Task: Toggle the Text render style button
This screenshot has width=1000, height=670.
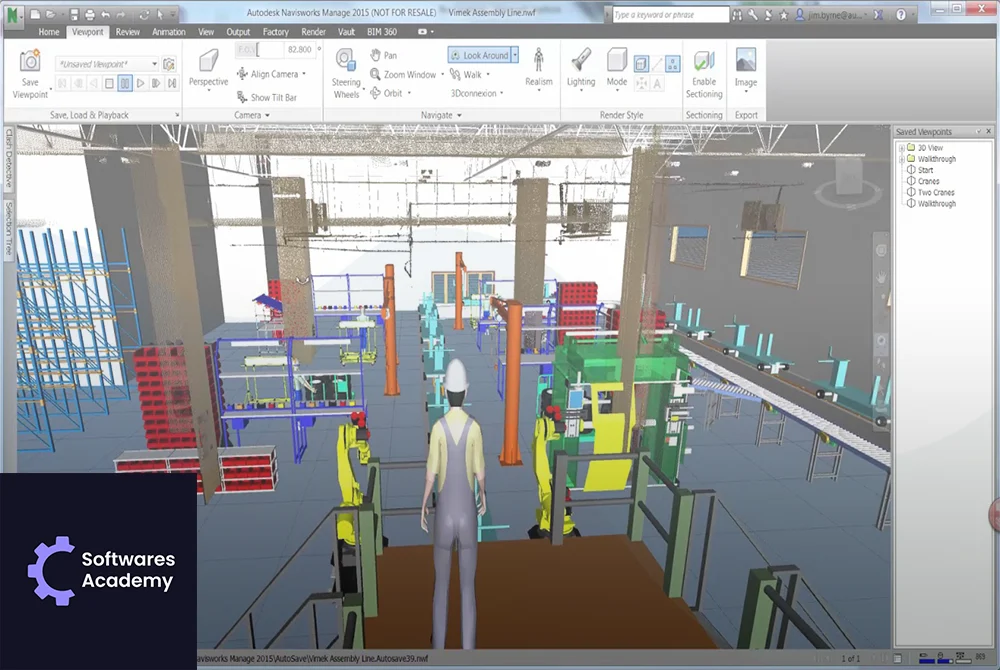Action: tap(657, 84)
